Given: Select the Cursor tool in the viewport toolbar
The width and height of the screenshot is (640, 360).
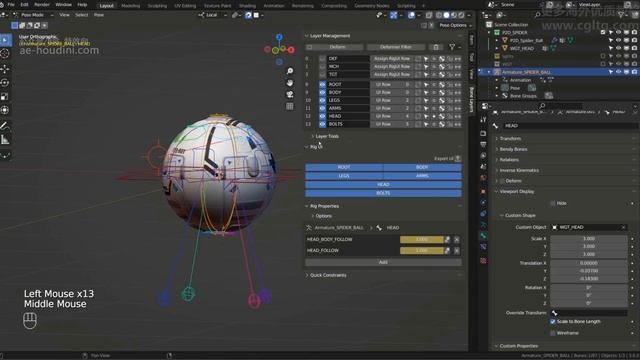Looking at the screenshot, I should coord(5,53).
